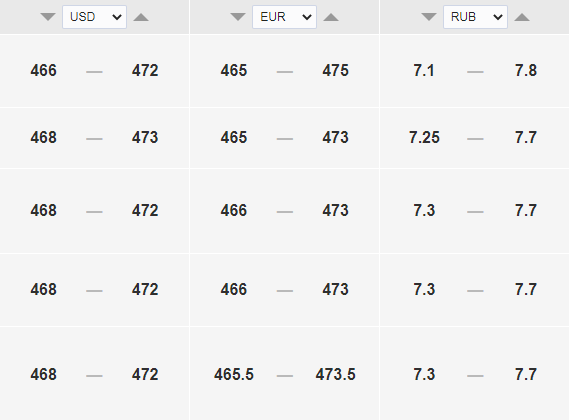The image size is (569, 420).
Task: Sort USD column ascending with up arrow
Action: click(141, 17)
